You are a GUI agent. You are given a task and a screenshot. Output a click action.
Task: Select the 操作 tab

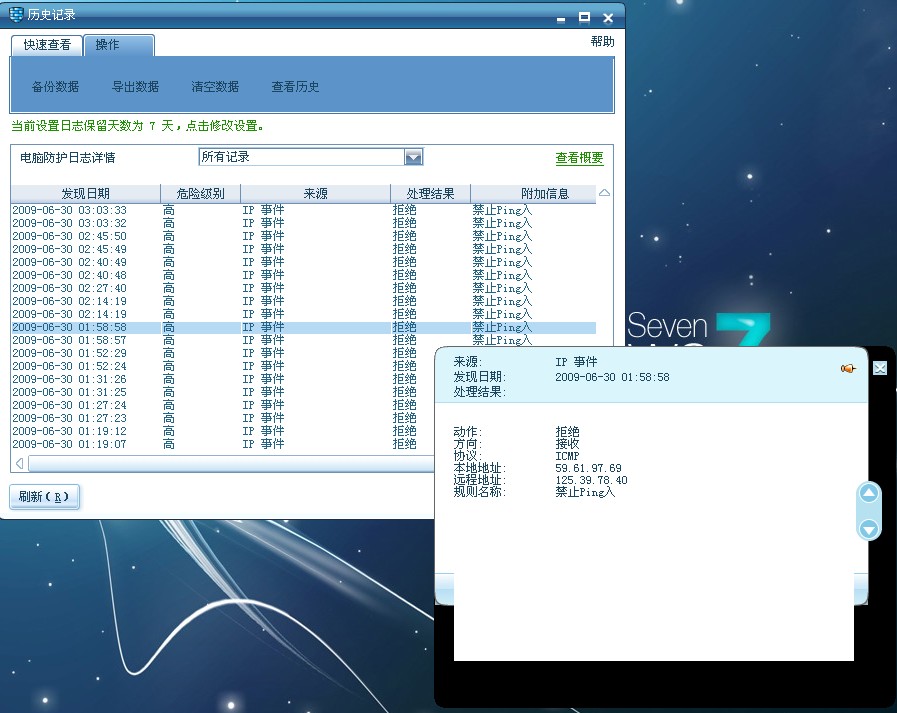(107, 45)
